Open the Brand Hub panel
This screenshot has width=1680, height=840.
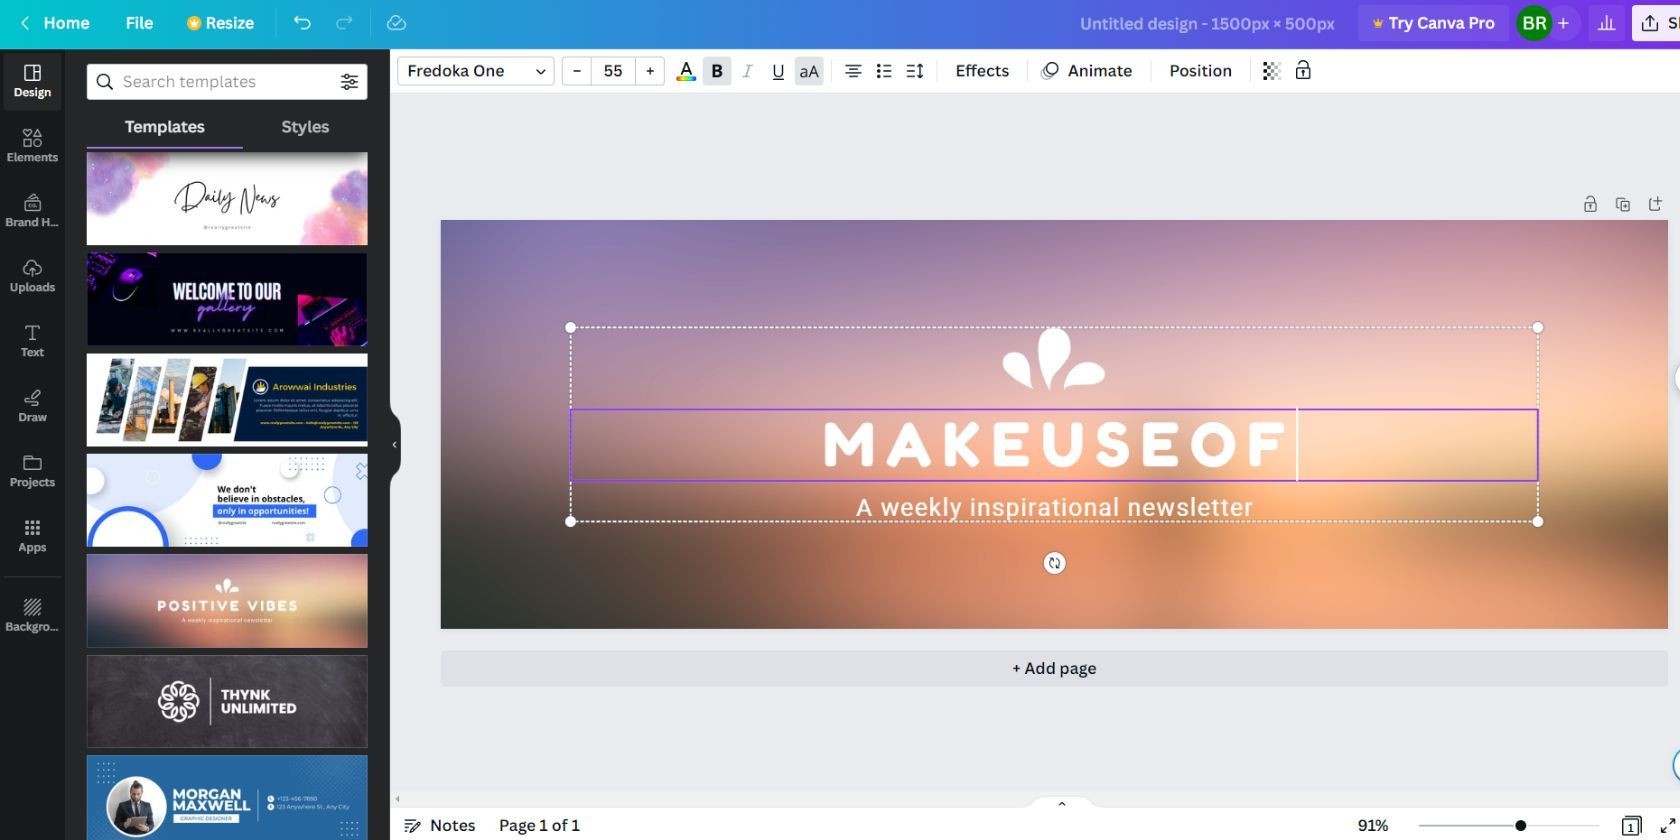32,211
